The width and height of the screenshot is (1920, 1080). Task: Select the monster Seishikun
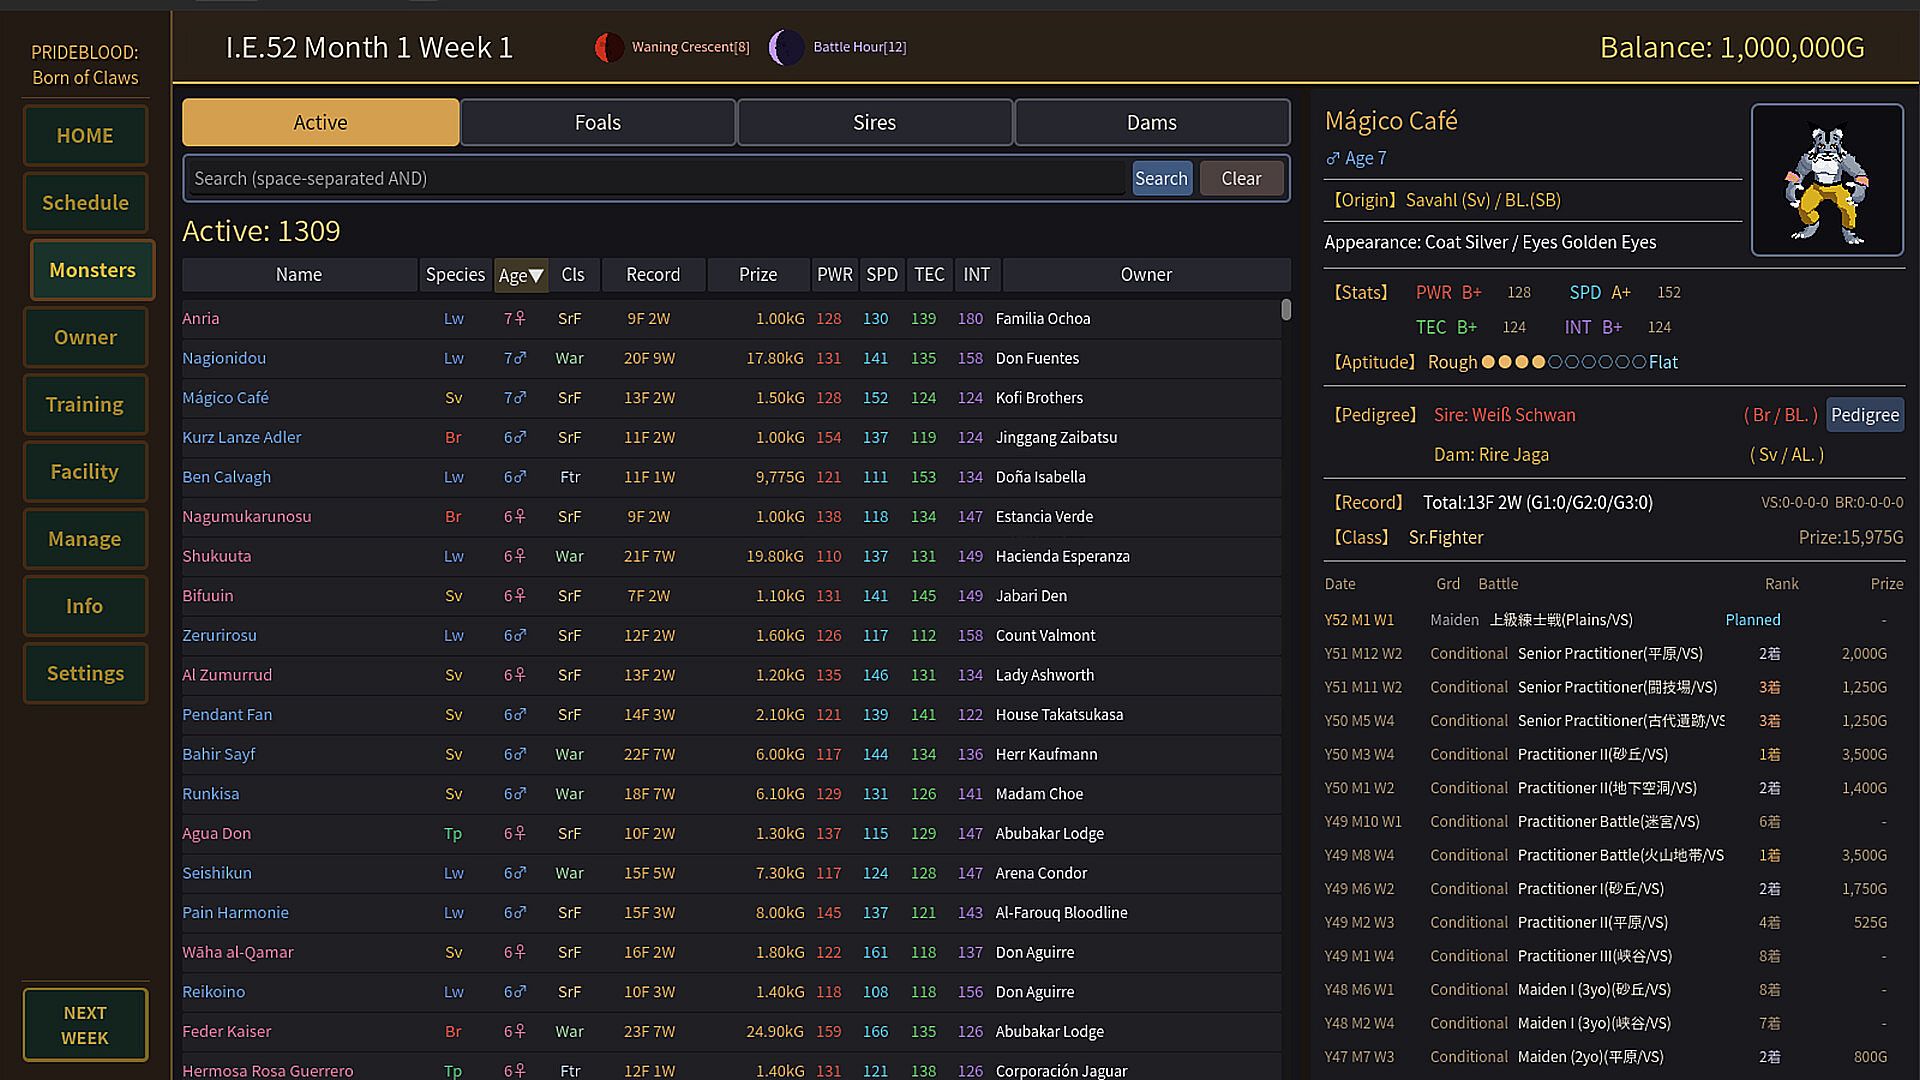pos(731,873)
